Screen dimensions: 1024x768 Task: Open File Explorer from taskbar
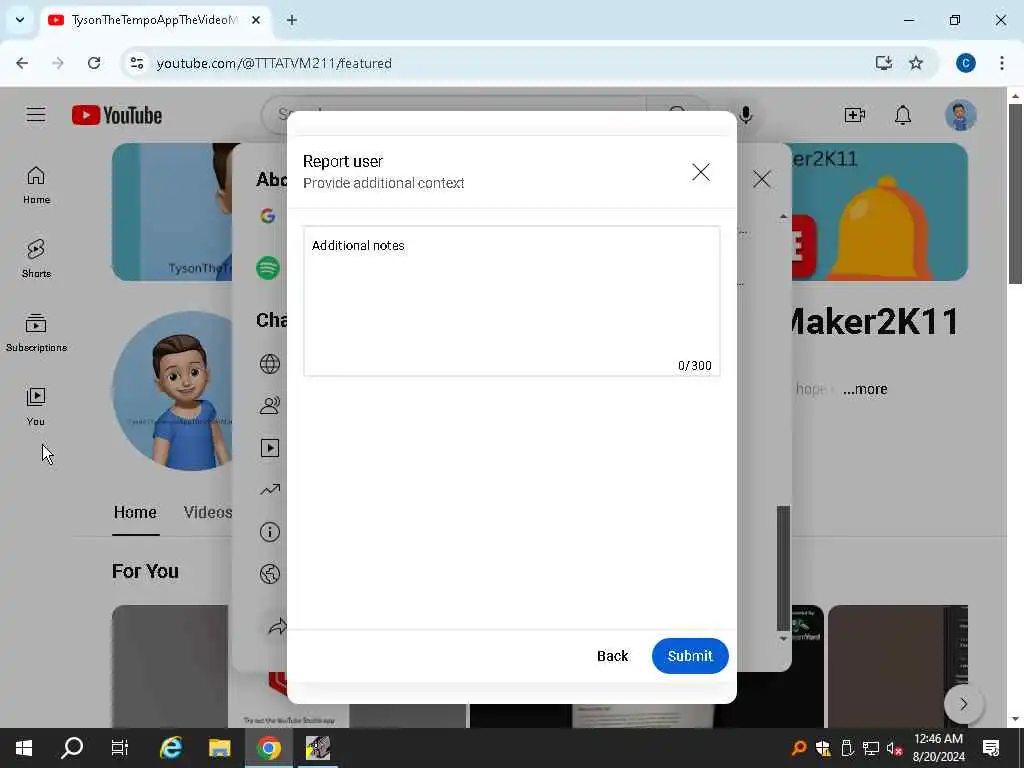click(219, 748)
